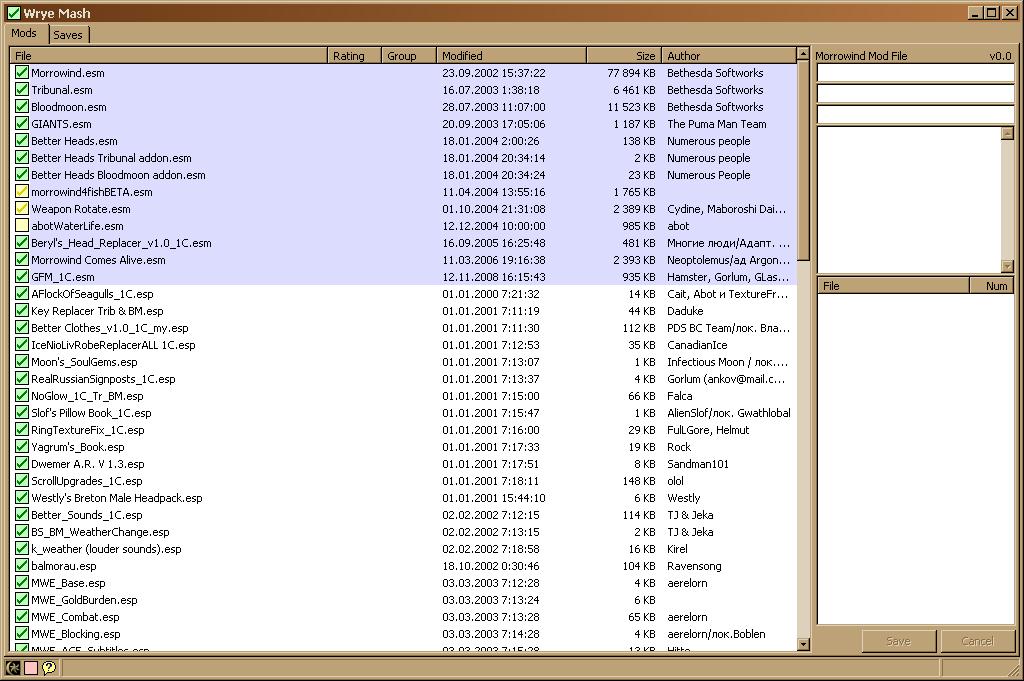The width and height of the screenshot is (1024, 681).
Task: Select AFlockOfSeagulls_1C.esp file name
Action: point(92,294)
